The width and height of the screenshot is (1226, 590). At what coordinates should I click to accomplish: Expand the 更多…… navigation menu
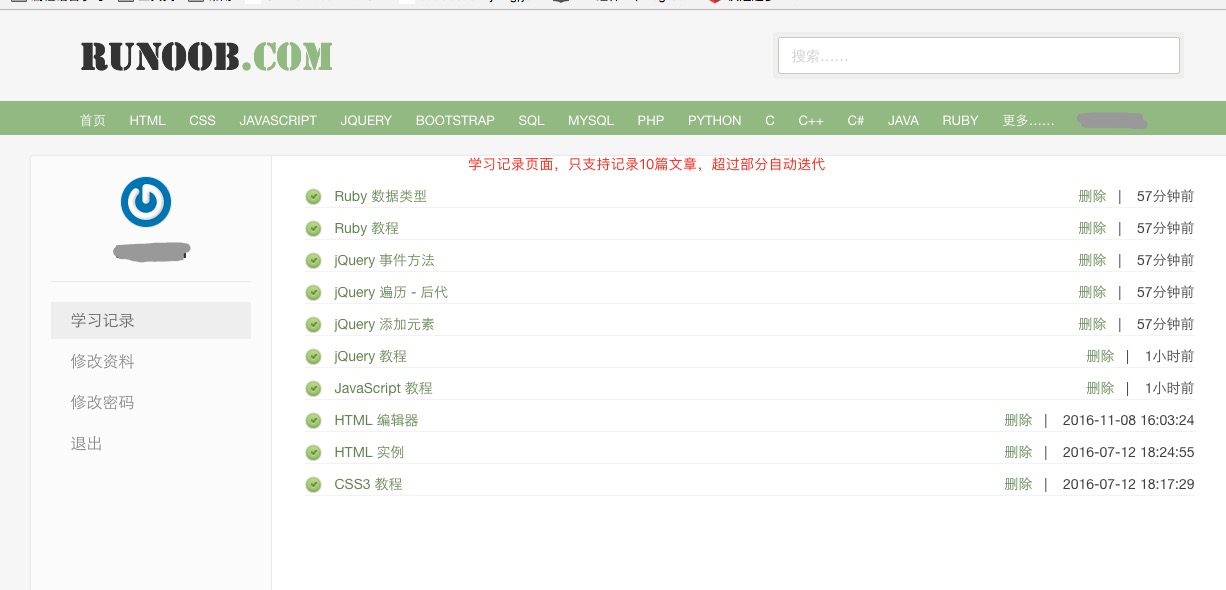coord(1028,120)
